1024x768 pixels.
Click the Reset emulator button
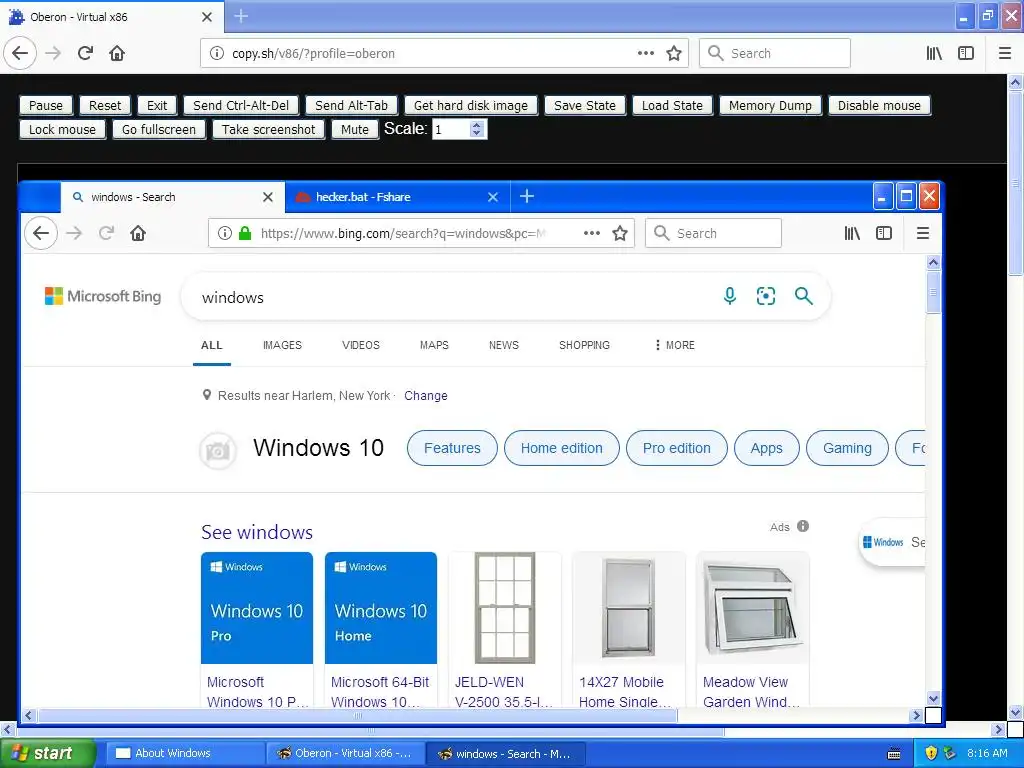coord(105,105)
